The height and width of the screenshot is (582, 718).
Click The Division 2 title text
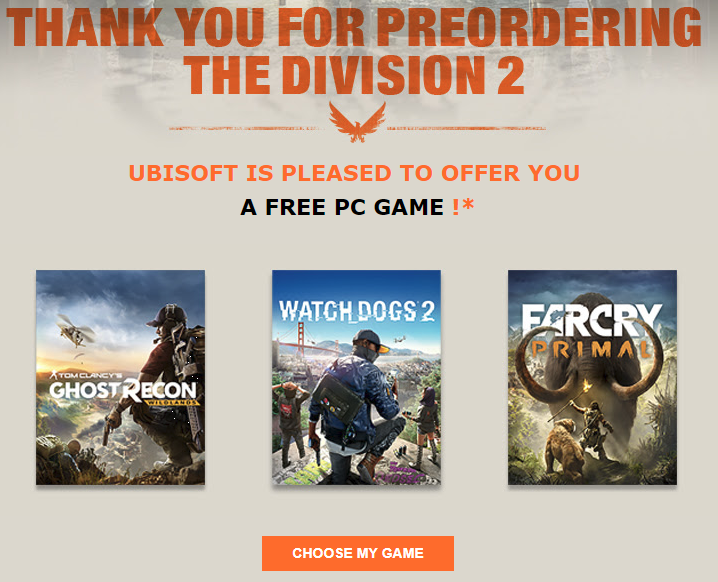point(354,75)
